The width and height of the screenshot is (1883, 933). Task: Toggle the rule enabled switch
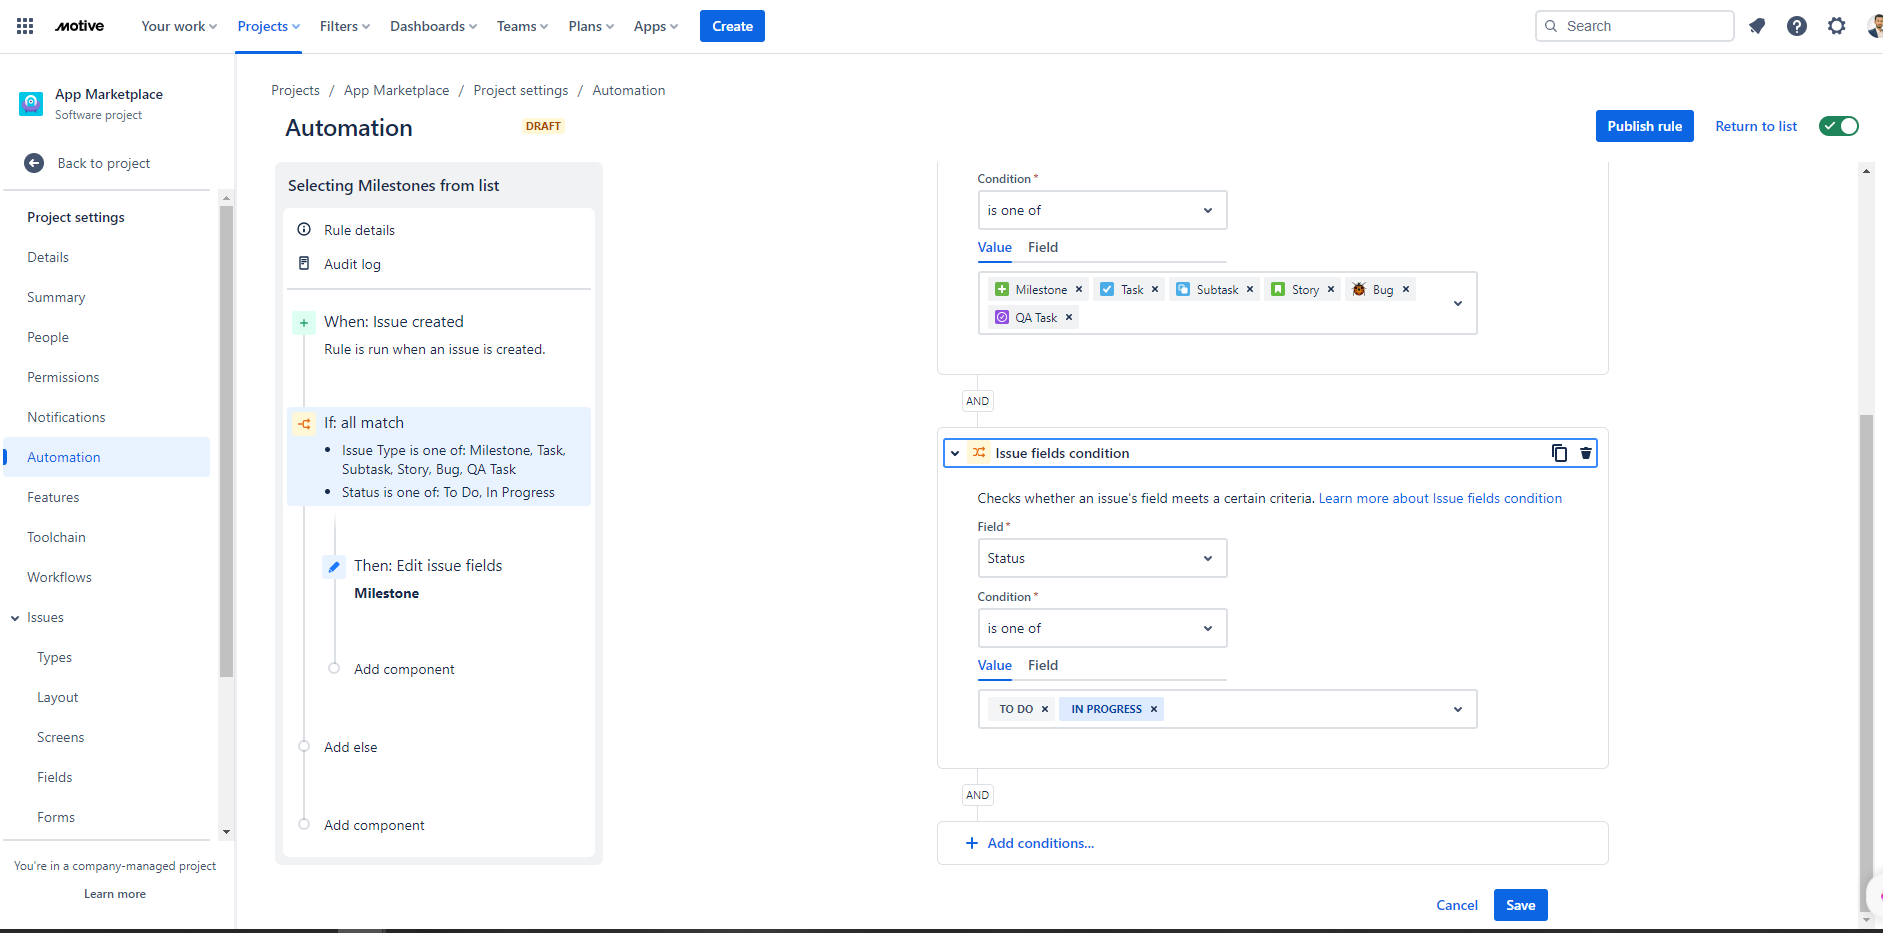click(x=1839, y=126)
